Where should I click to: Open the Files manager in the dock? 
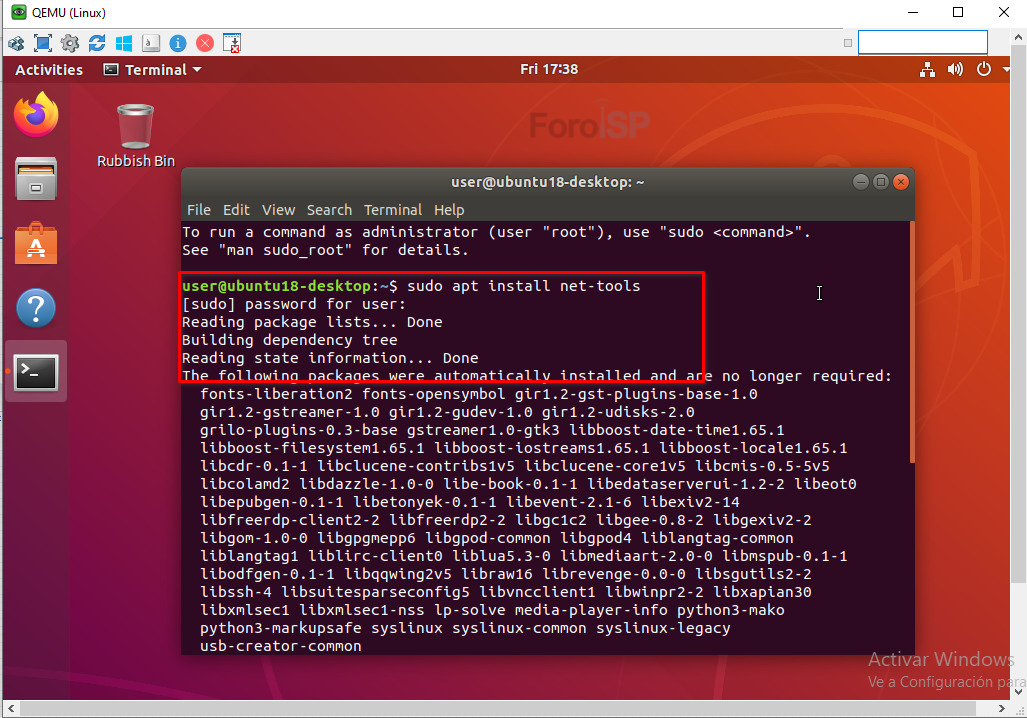point(36,180)
